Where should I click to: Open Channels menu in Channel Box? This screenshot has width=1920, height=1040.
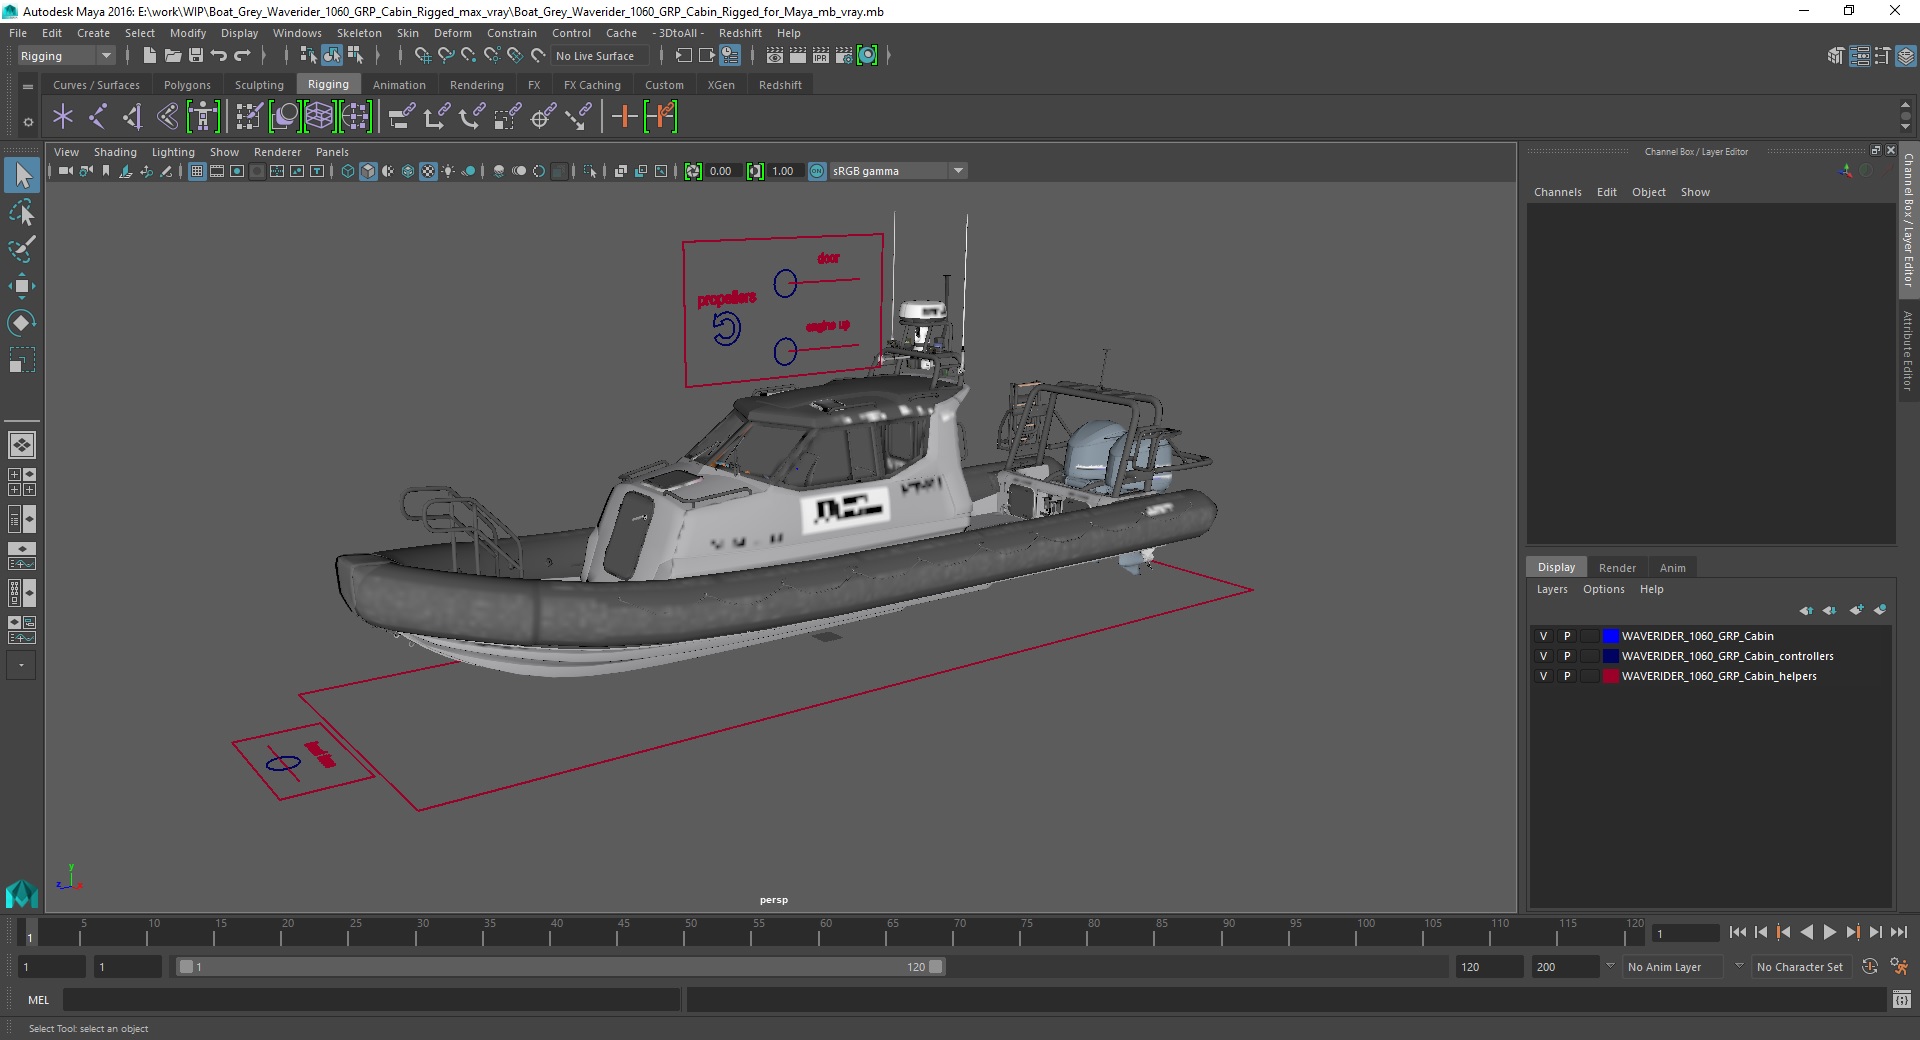1558,192
